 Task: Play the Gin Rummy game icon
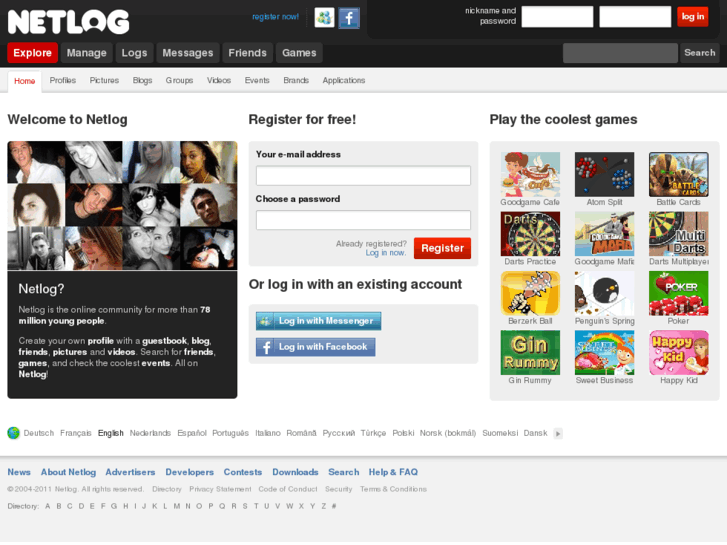530,353
